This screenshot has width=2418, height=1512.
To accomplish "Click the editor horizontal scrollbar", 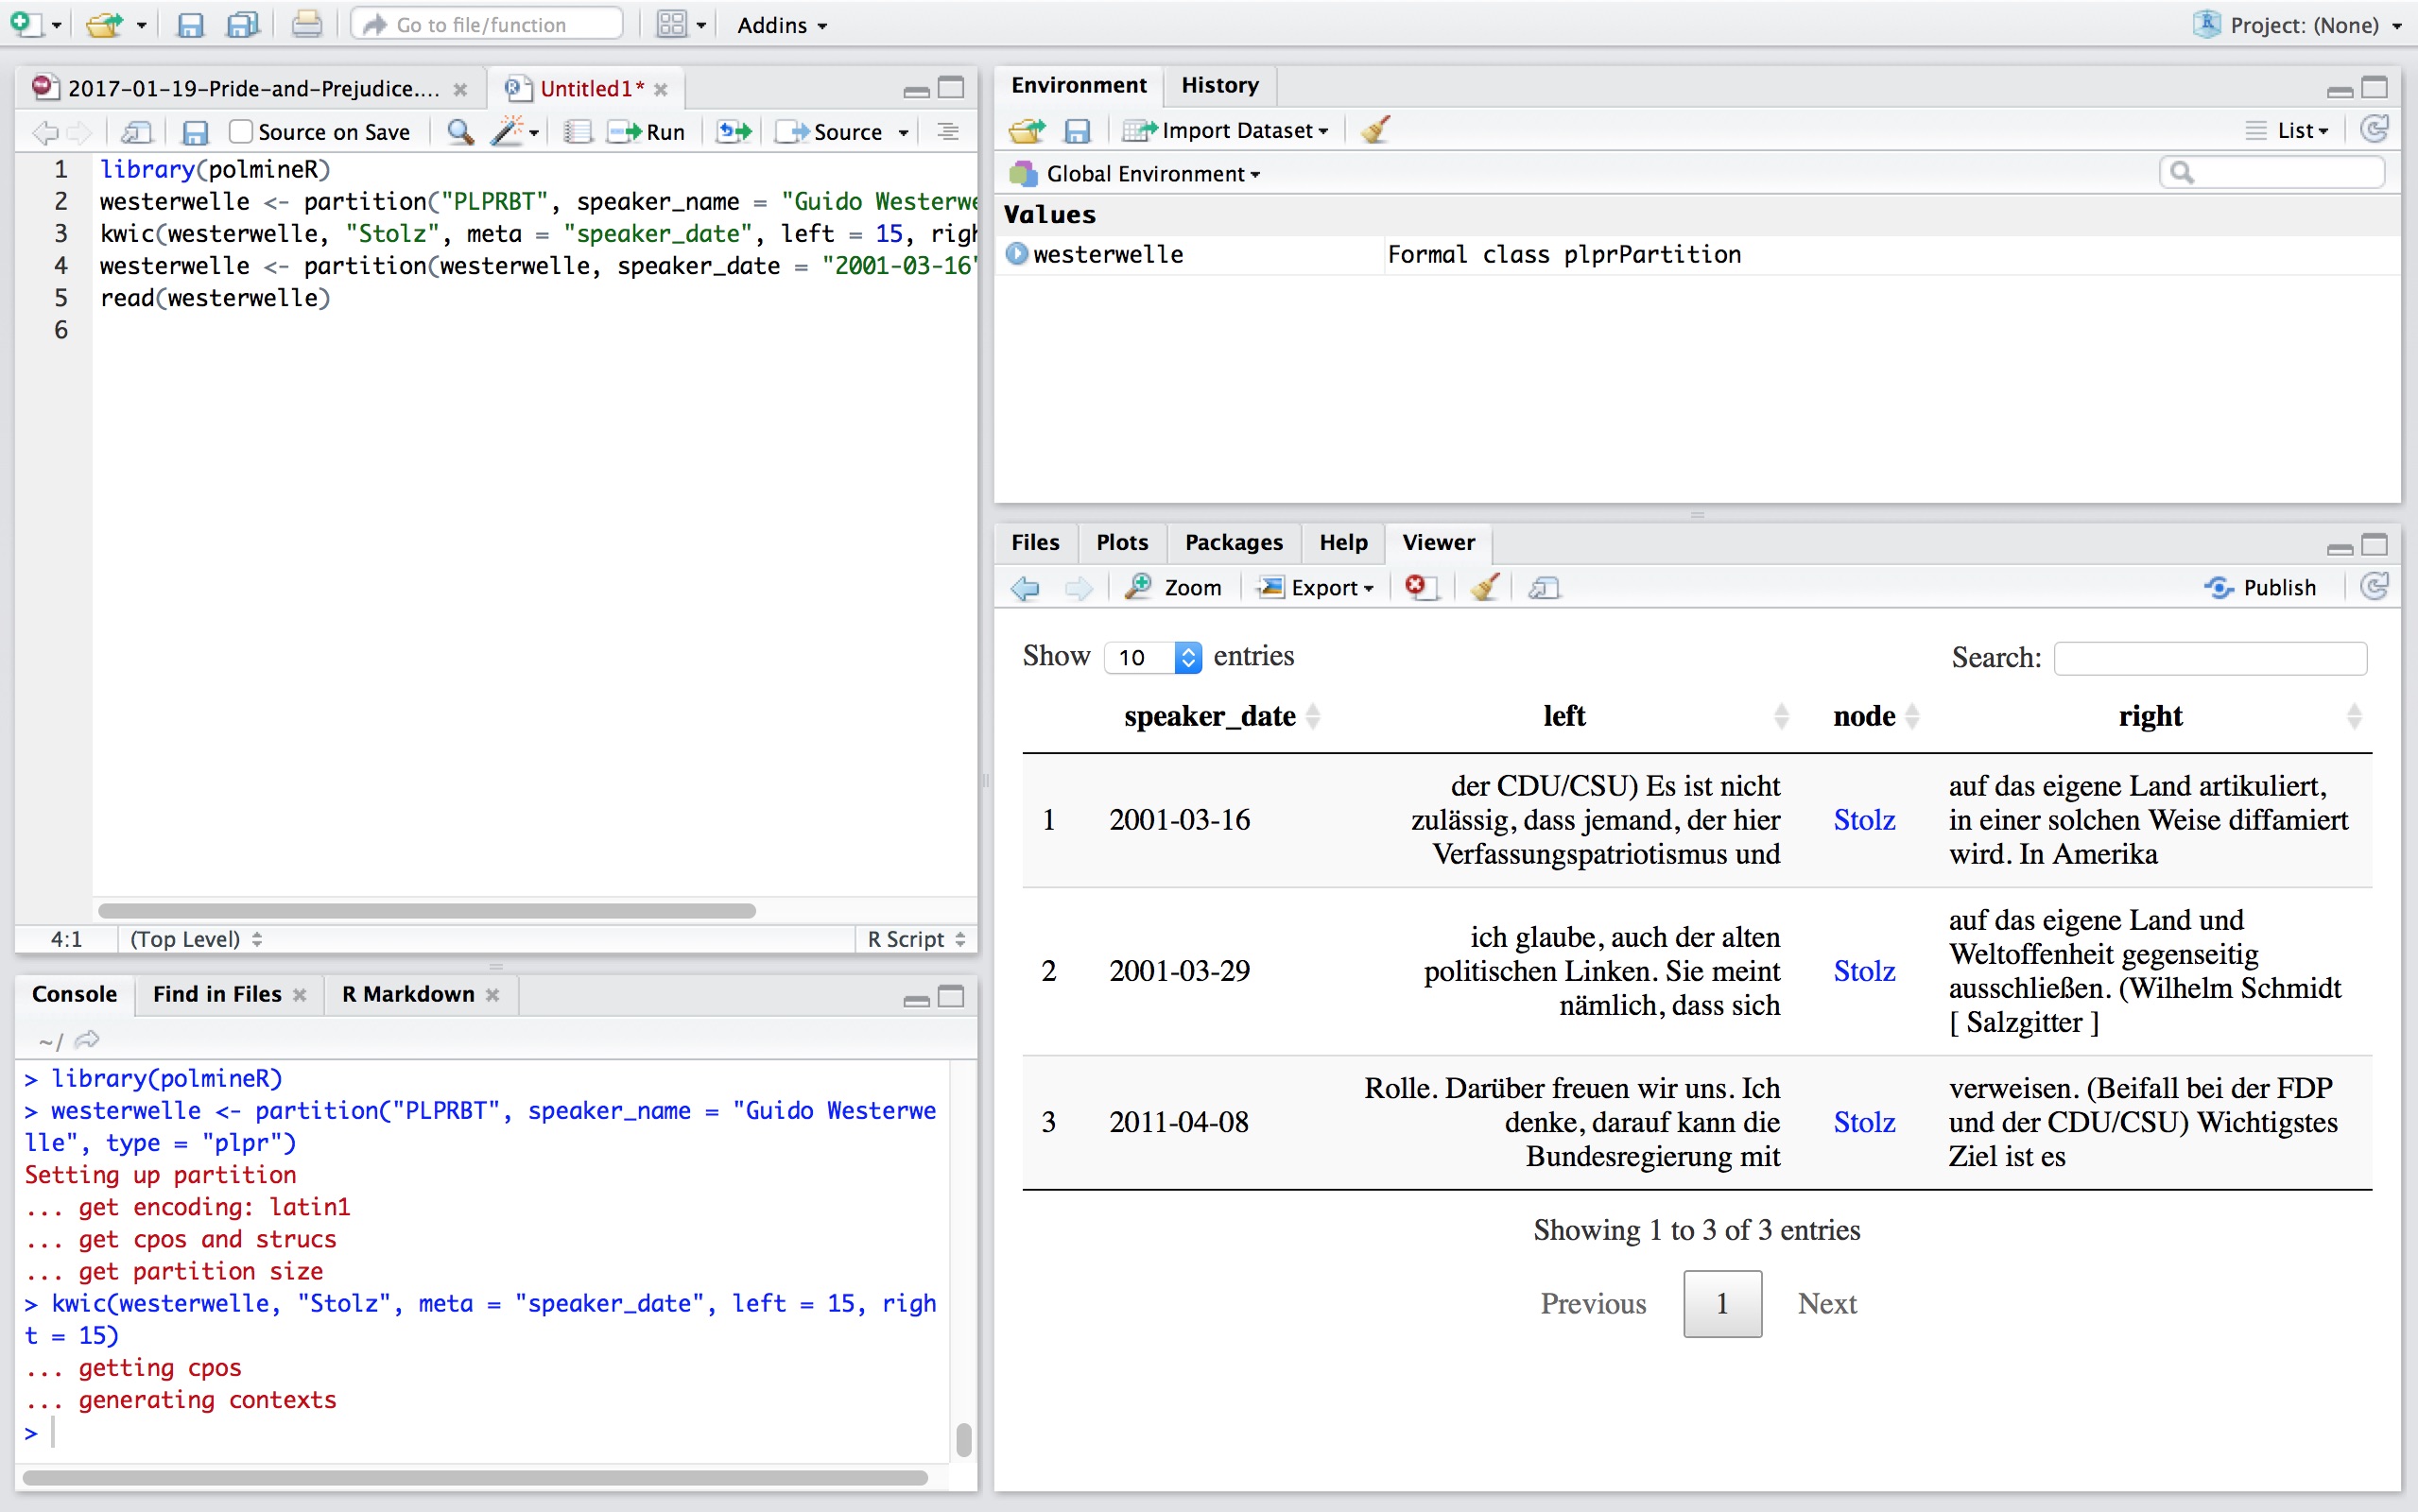I will 427,911.
